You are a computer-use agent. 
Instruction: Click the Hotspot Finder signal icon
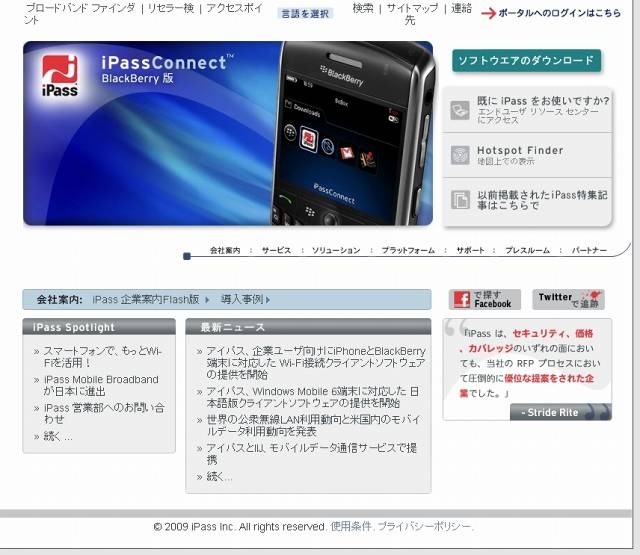click(x=460, y=155)
